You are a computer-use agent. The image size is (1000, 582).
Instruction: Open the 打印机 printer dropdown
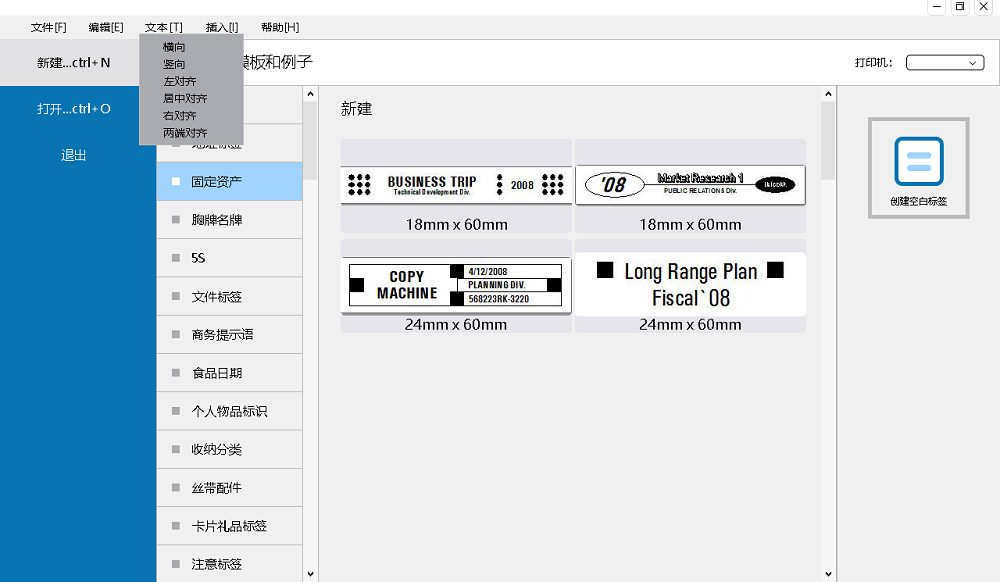pyautogui.click(x=945, y=63)
